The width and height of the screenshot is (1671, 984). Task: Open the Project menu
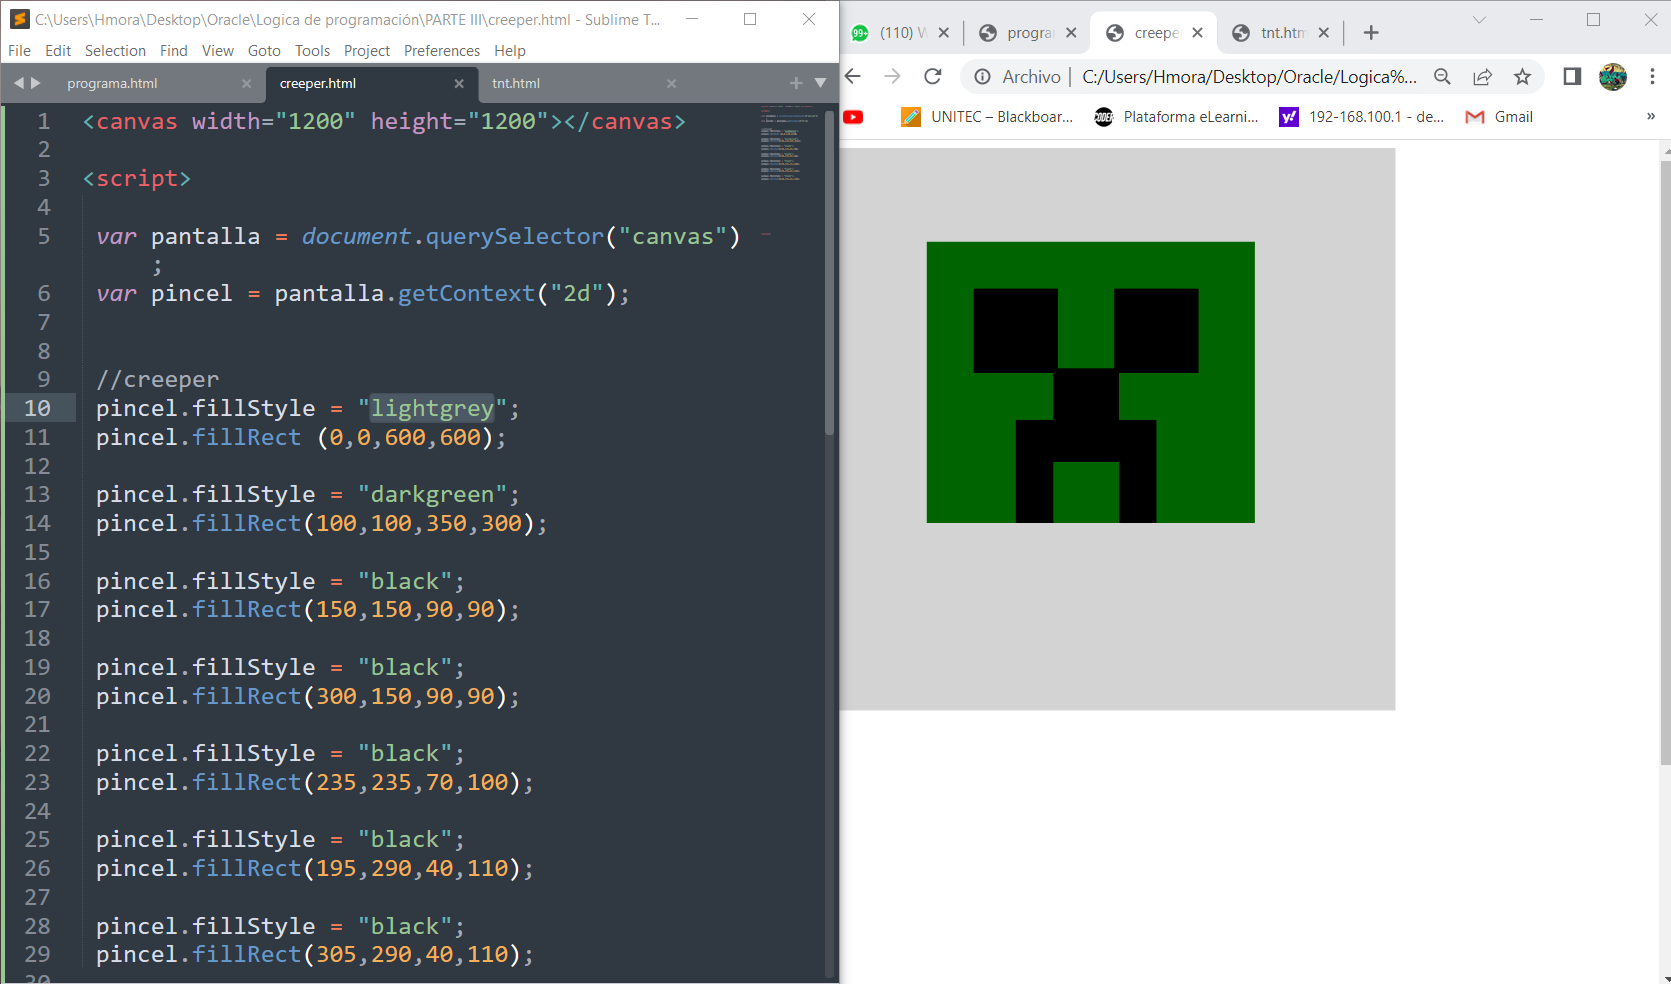pos(367,51)
